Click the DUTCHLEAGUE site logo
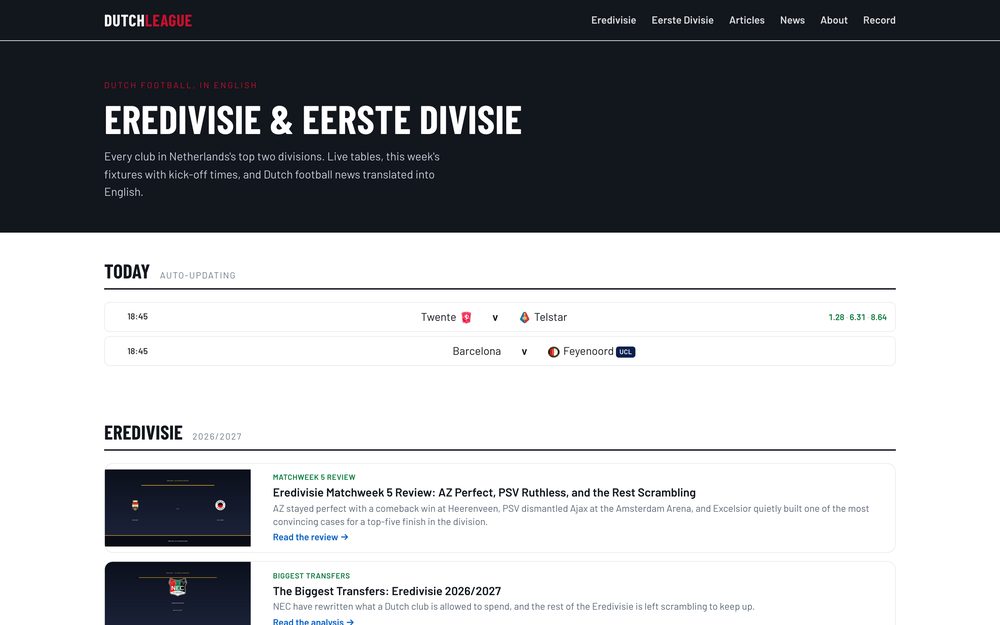Image resolution: width=1000 pixels, height=625 pixels. pyautogui.click(x=148, y=20)
